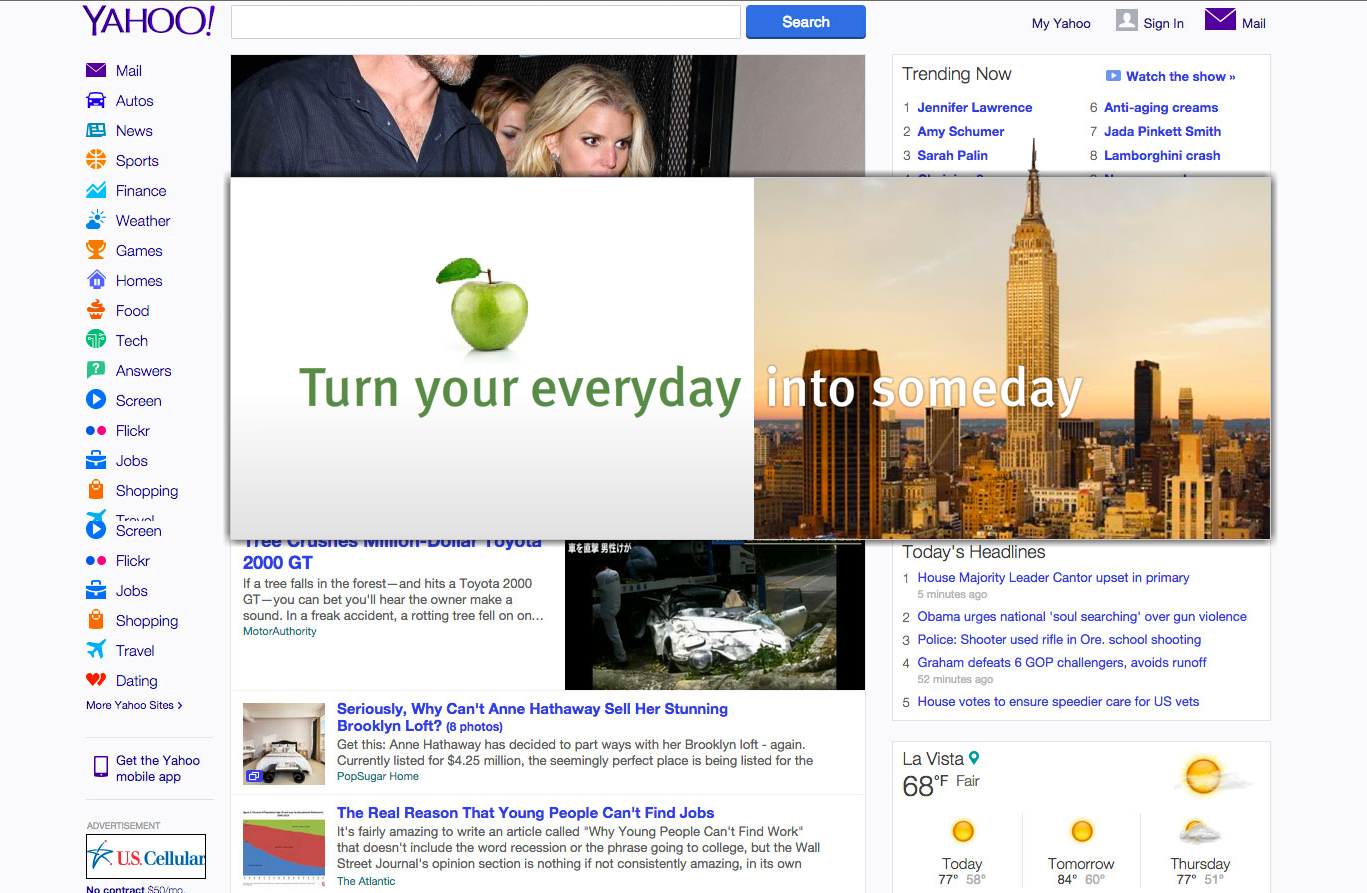Click the location pin next to La Vista

point(974,758)
